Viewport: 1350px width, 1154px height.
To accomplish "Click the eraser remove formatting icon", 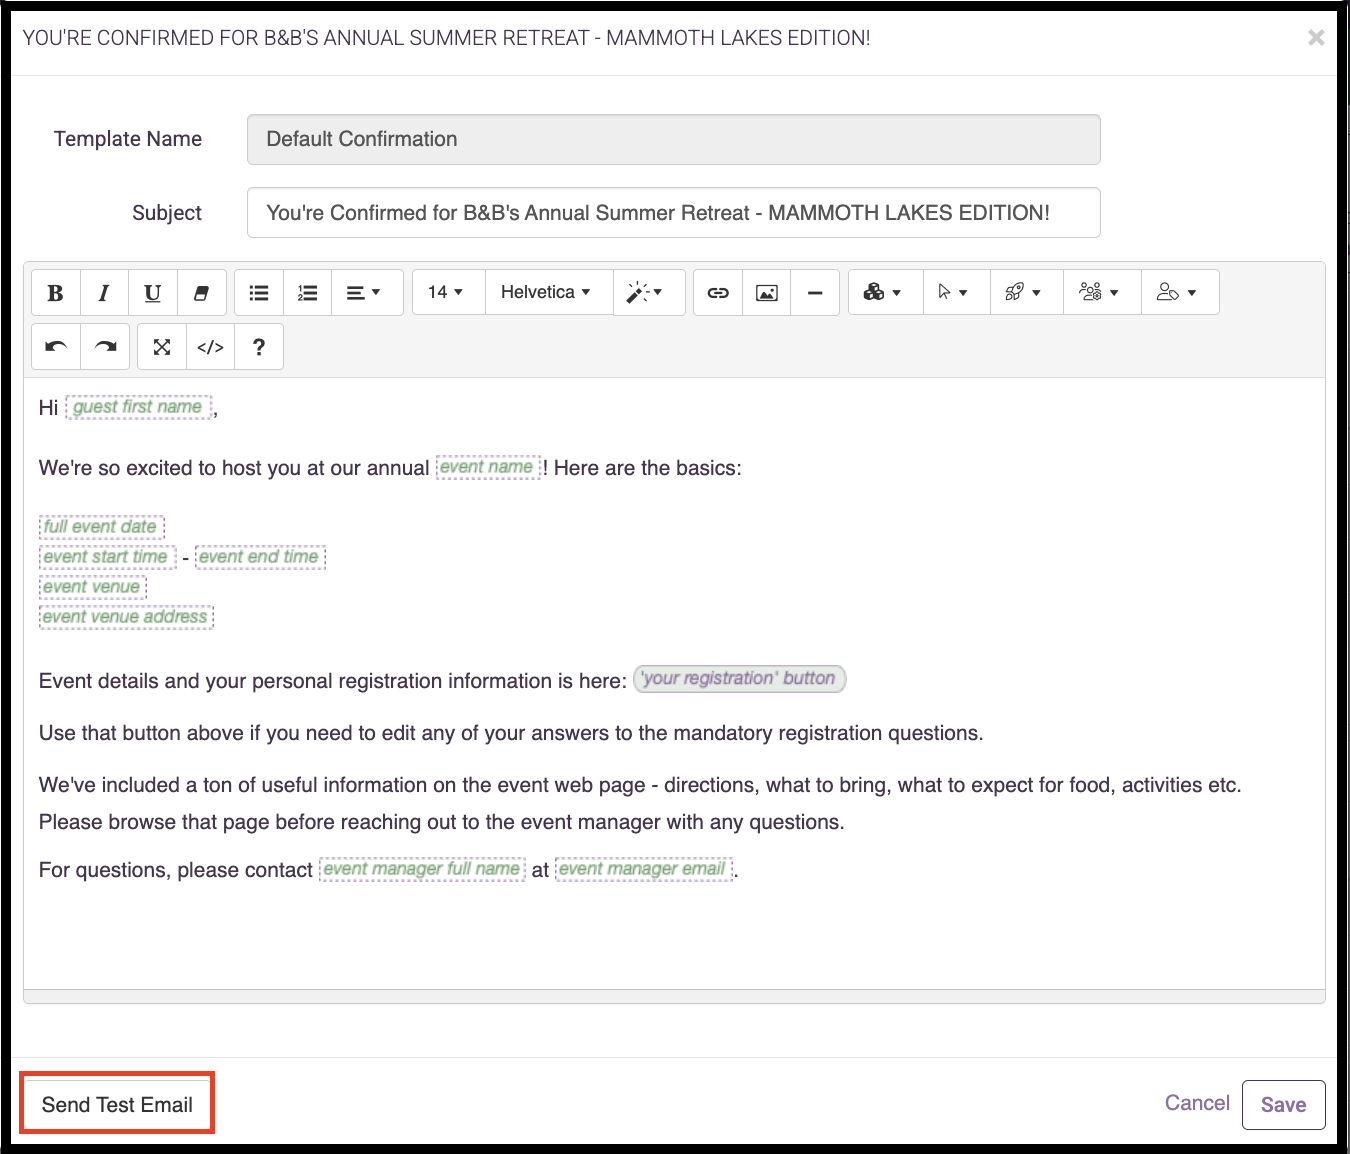I will (x=202, y=293).
